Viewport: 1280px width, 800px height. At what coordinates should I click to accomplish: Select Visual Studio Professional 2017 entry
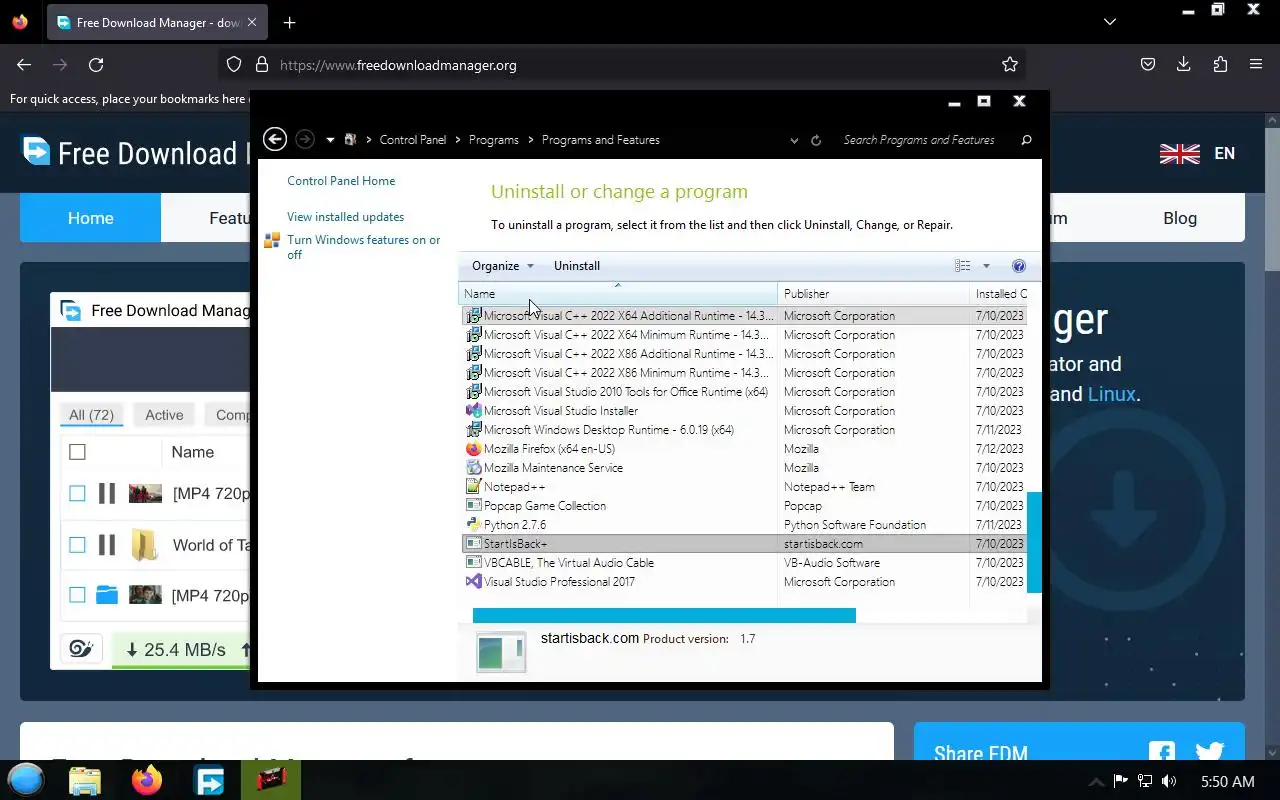pos(744,582)
